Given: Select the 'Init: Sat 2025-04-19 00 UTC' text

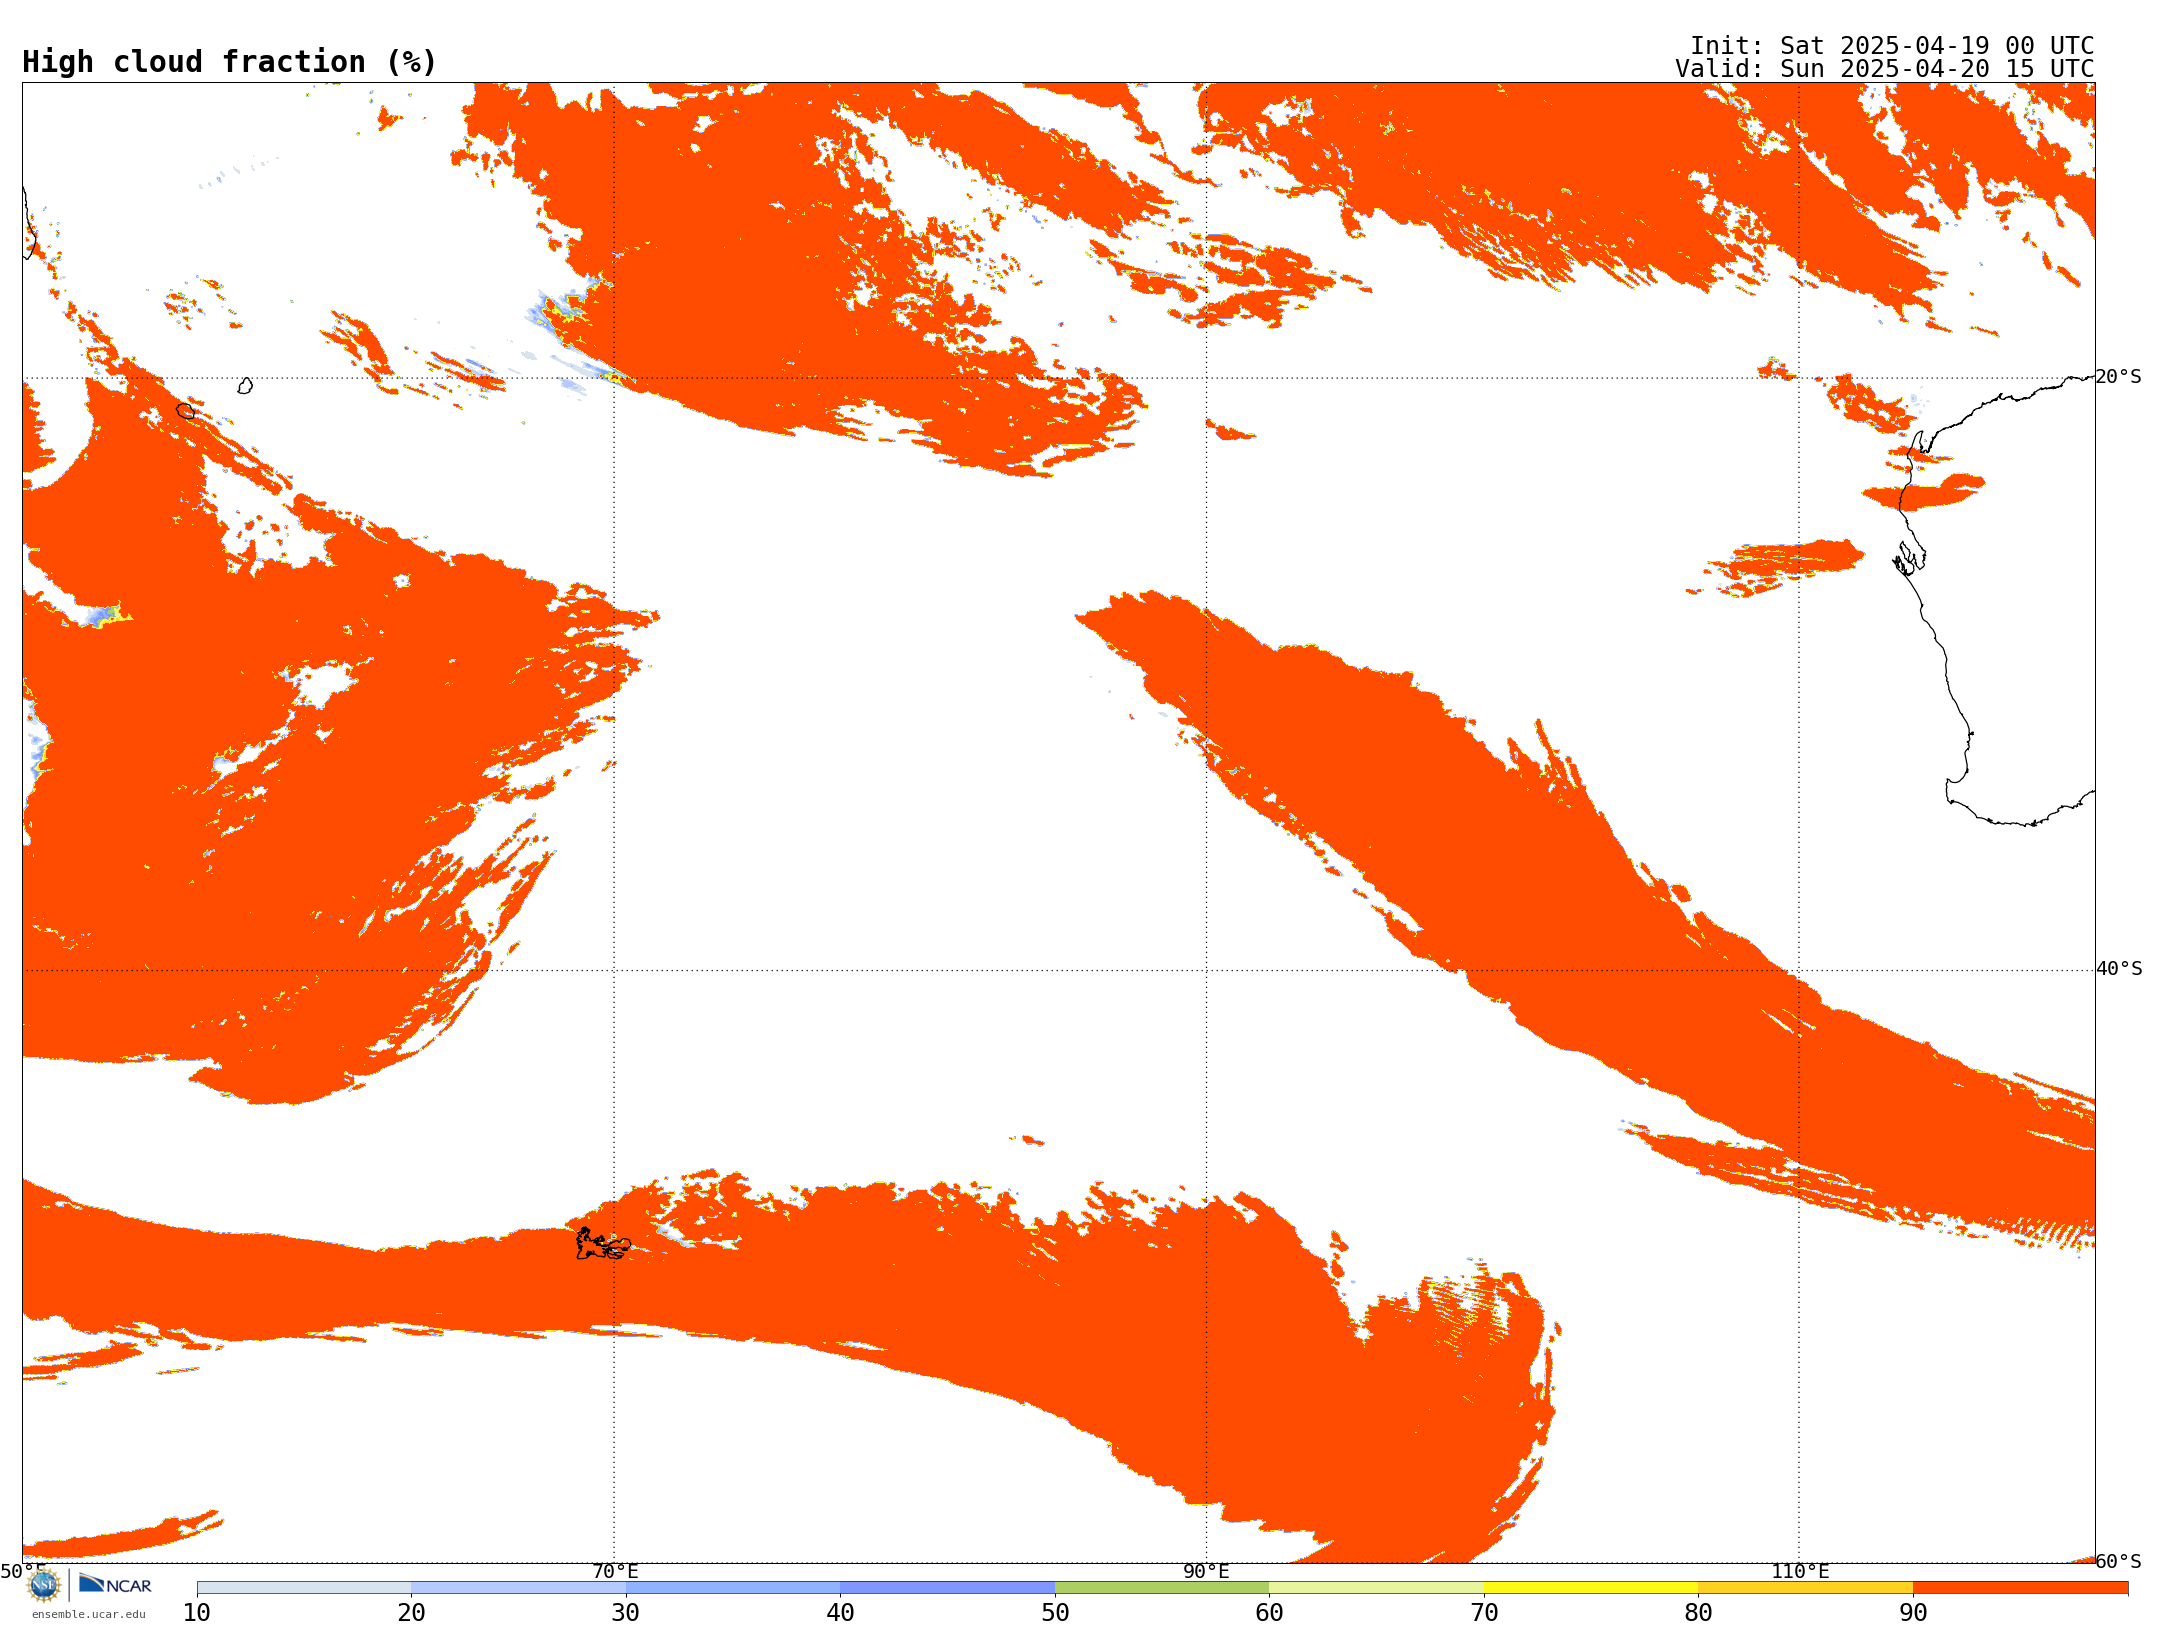Looking at the screenshot, I should [x=1892, y=46].
